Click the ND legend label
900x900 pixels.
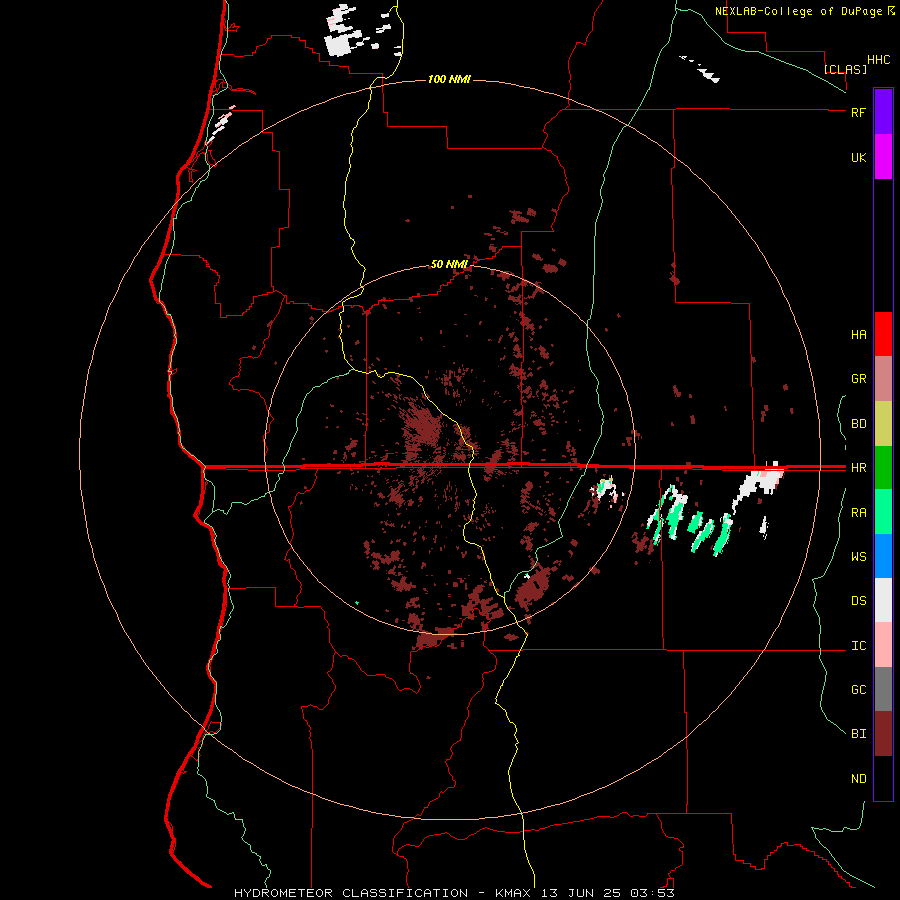858,779
